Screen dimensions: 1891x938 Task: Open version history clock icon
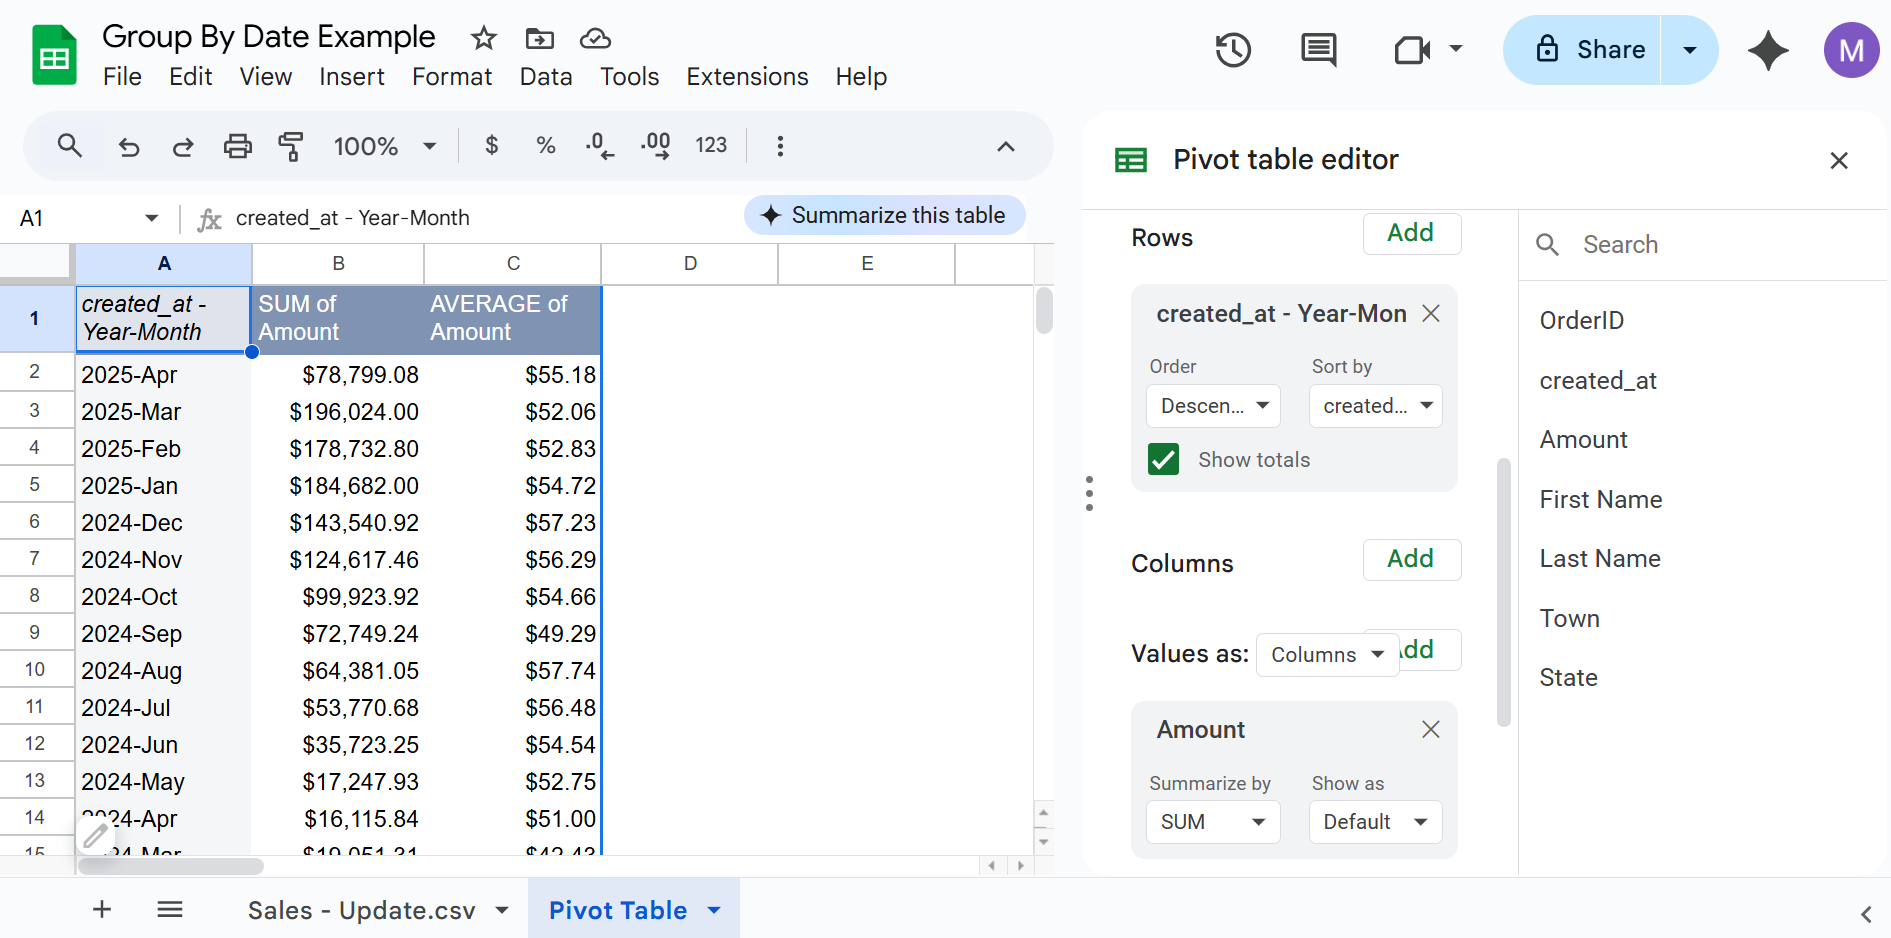(x=1232, y=49)
